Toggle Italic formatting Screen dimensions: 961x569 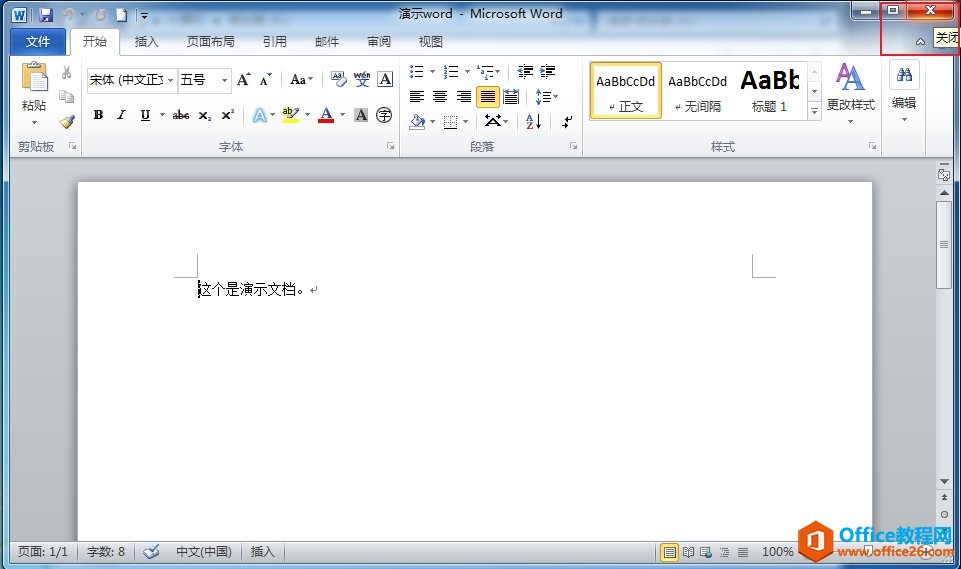(121, 115)
